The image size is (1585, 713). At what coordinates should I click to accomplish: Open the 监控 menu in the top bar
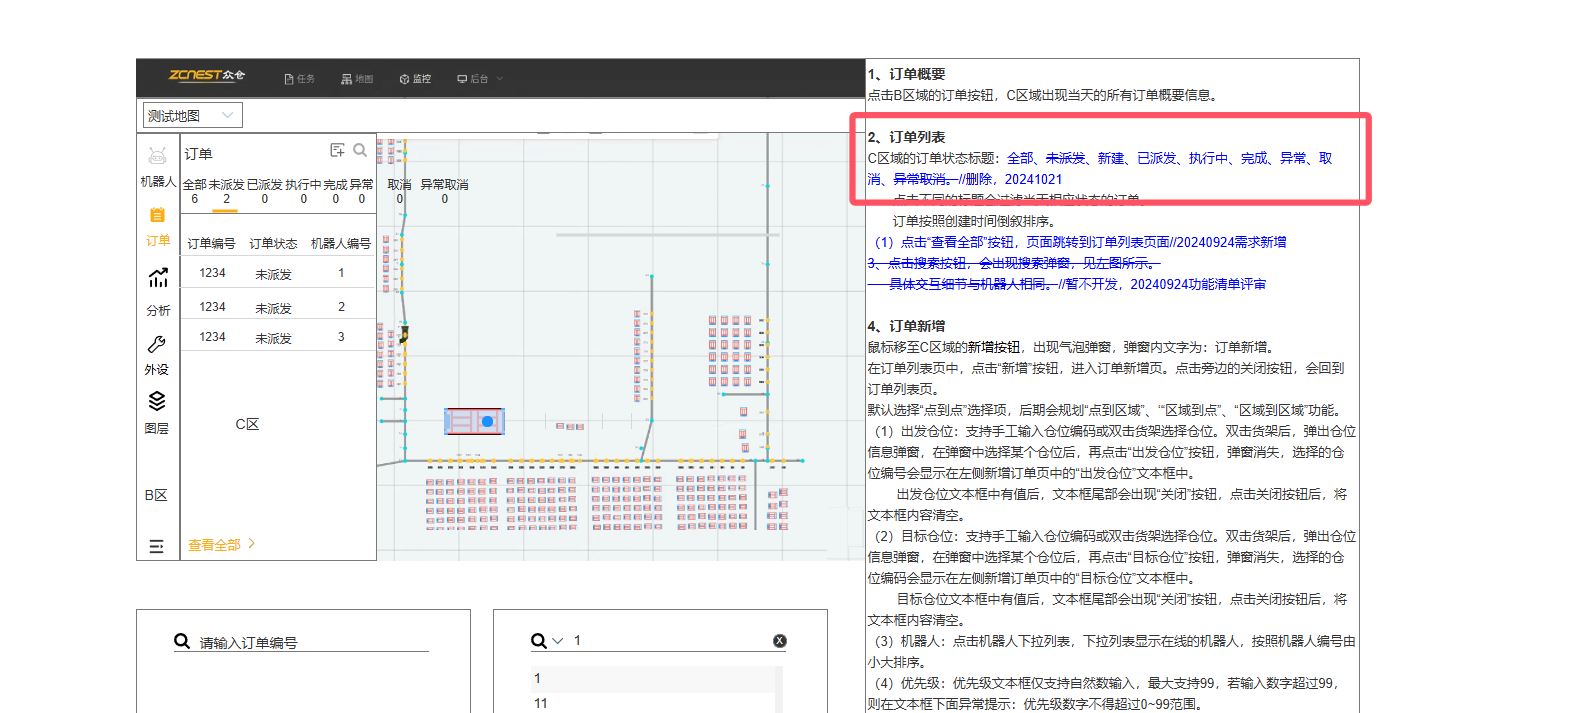point(415,79)
